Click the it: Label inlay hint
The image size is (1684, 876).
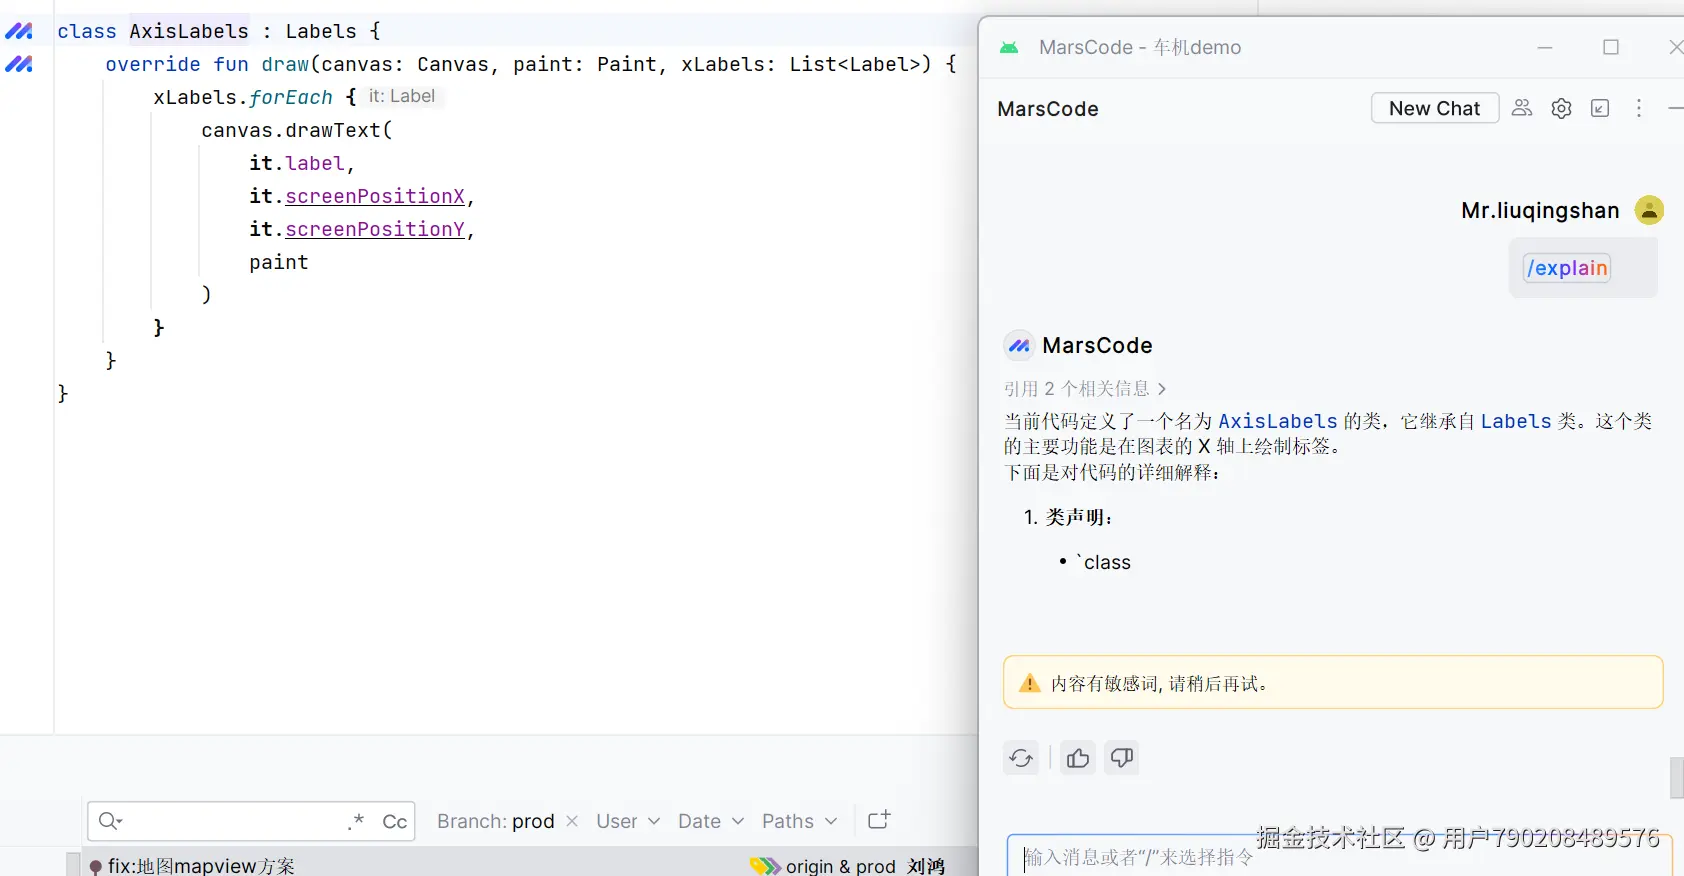click(x=402, y=96)
